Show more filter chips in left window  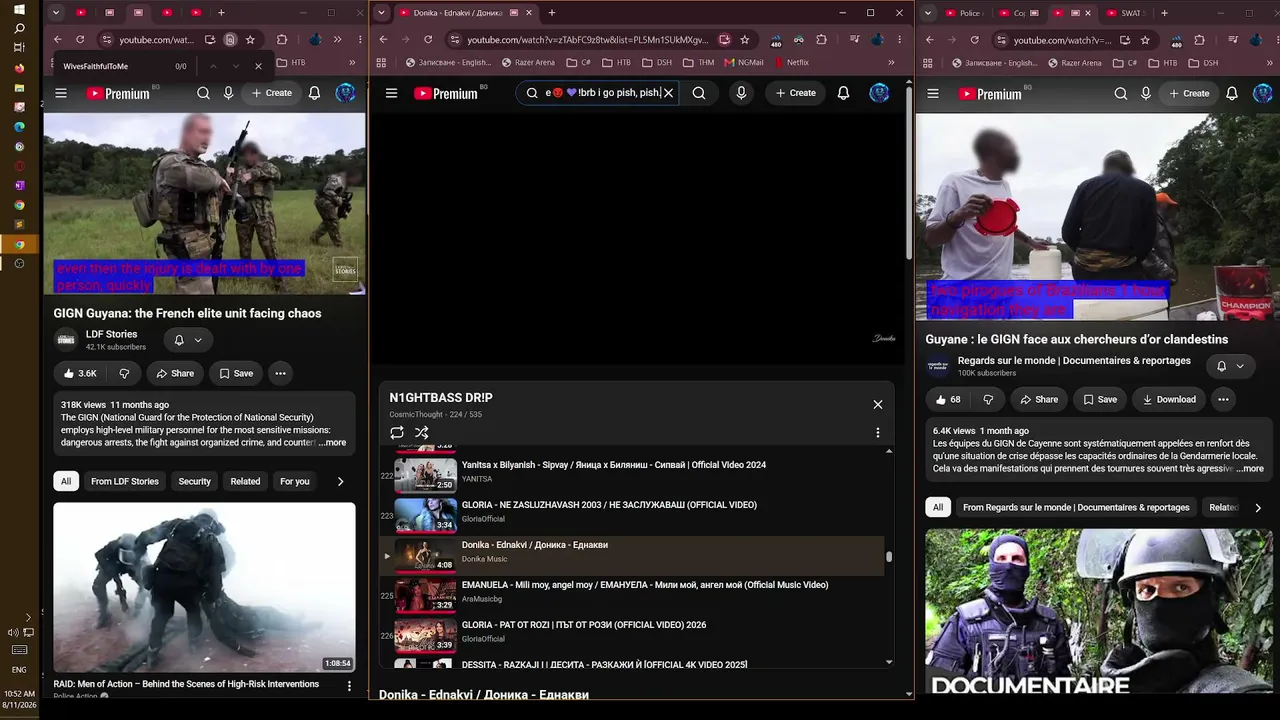click(340, 481)
